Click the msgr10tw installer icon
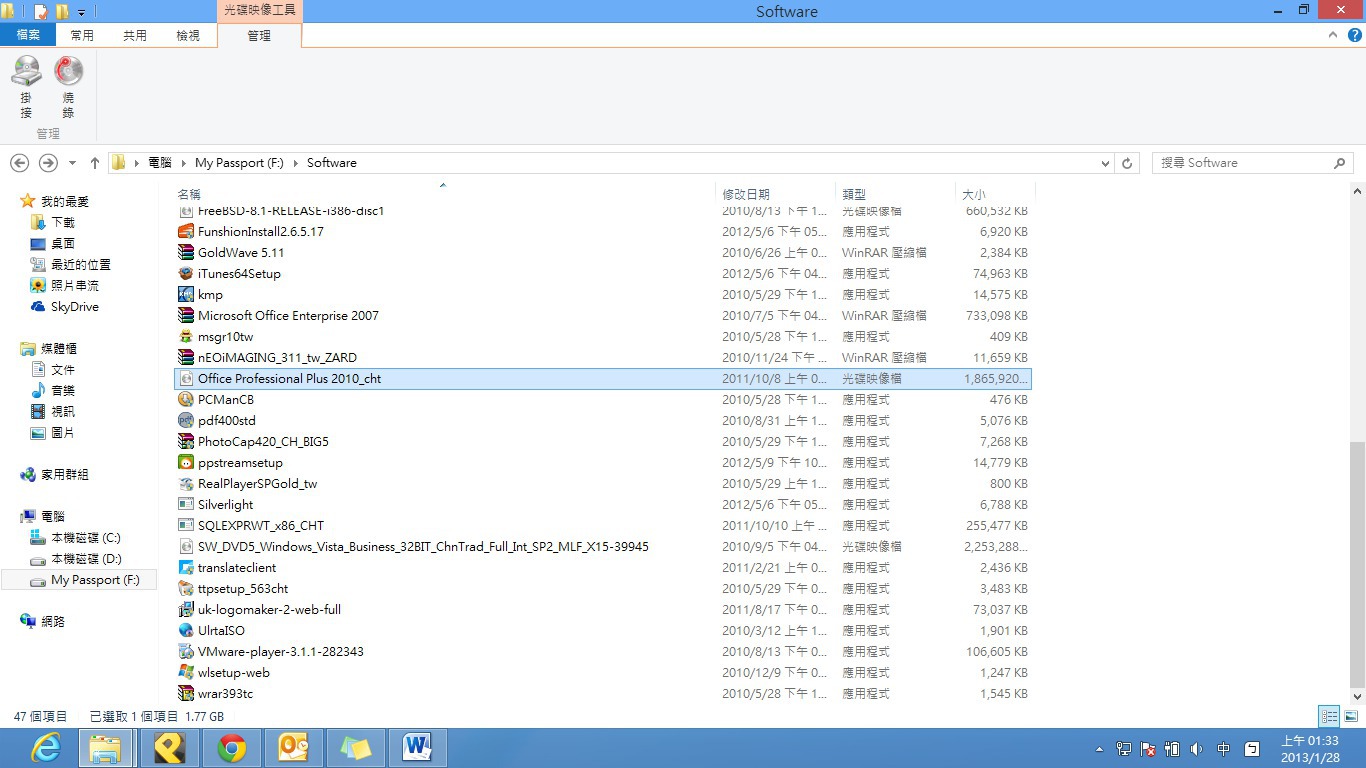Viewport: 1366px width, 768px height. [186, 337]
